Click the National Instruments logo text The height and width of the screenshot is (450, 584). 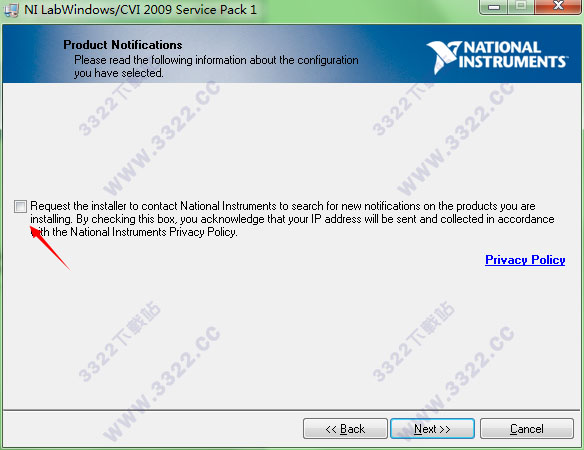(513, 55)
